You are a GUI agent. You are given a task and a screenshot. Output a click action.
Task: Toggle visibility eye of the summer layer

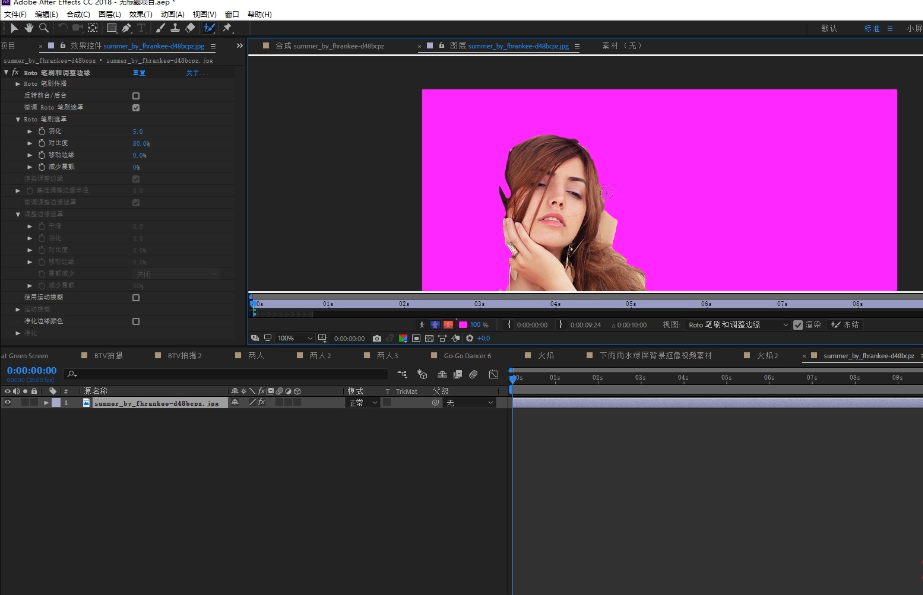click(7, 402)
